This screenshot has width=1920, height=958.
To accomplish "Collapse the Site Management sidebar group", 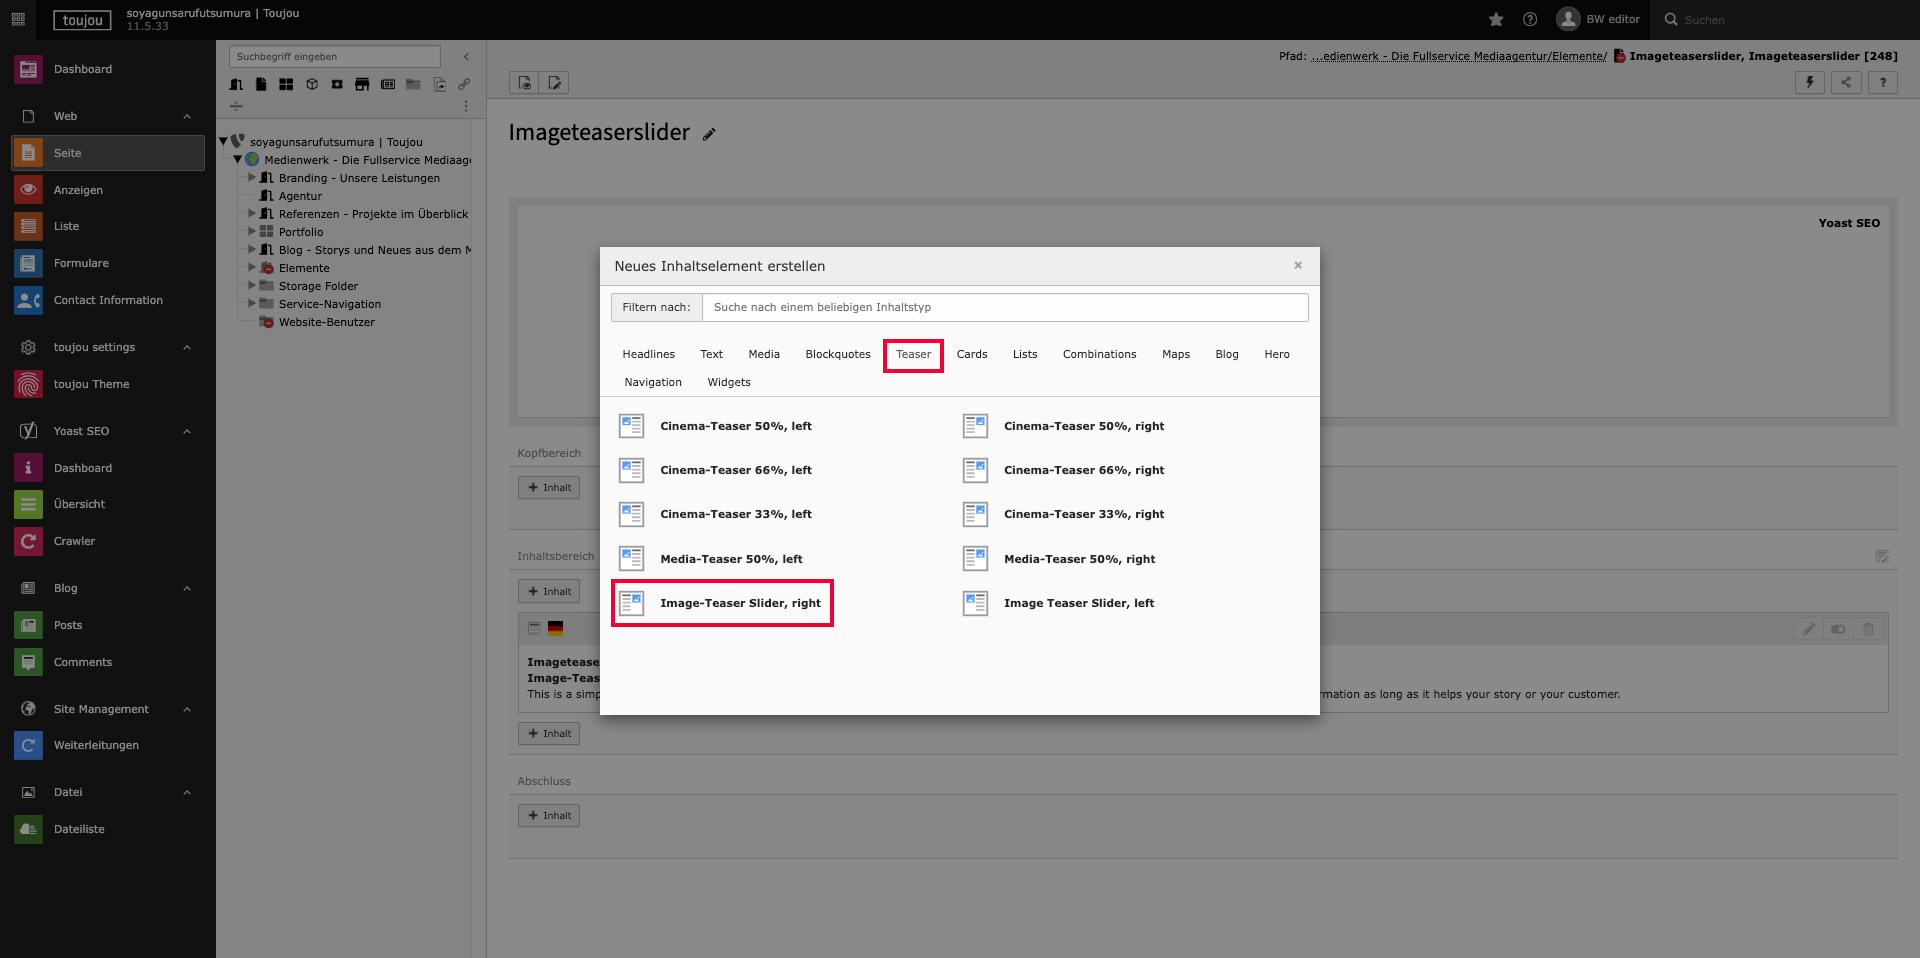I will [187, 710].
